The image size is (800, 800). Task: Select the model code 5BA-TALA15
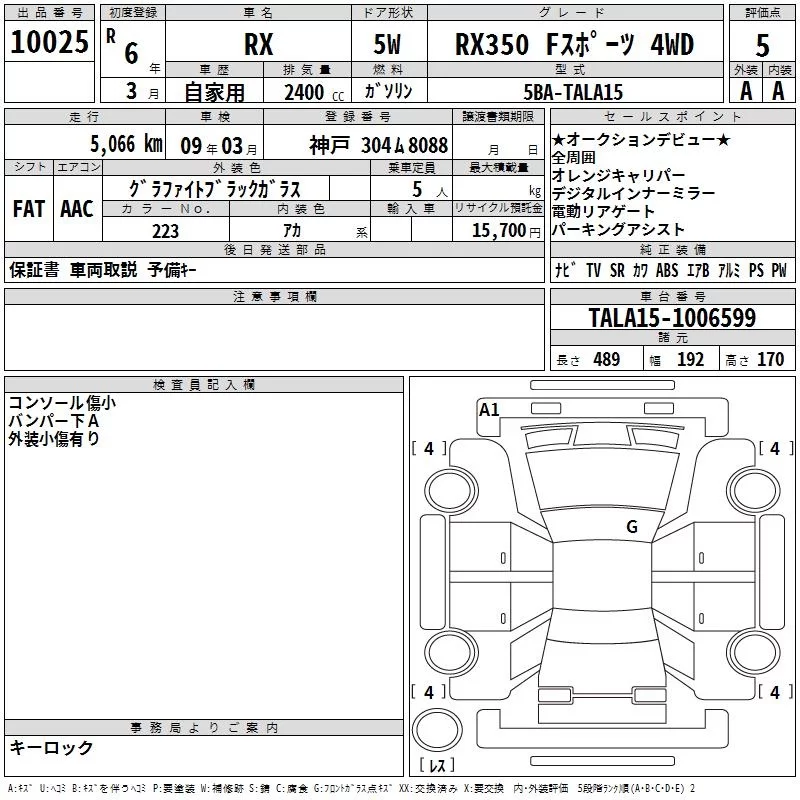(x=573, y=92)
